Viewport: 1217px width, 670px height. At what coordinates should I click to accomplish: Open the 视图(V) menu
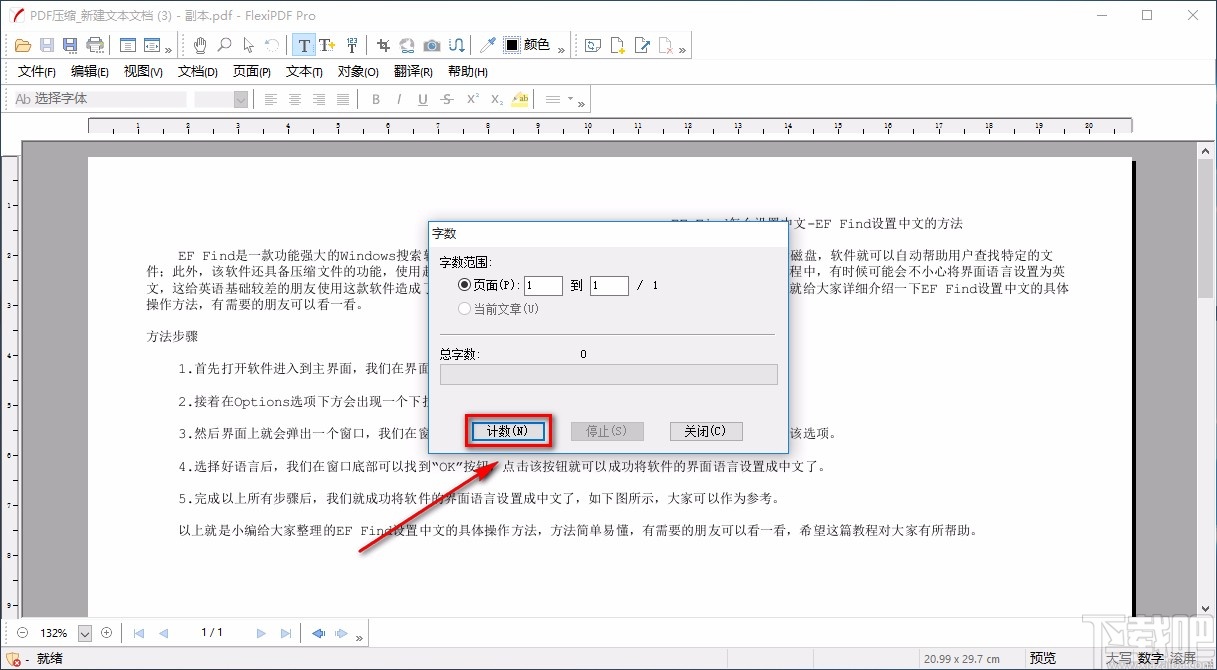pyautogui.click(x=143, y=71)
